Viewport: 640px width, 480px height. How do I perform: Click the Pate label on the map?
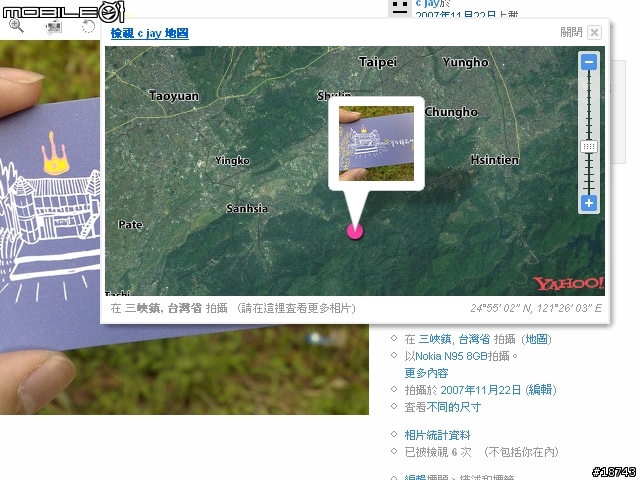pos(130,224)
